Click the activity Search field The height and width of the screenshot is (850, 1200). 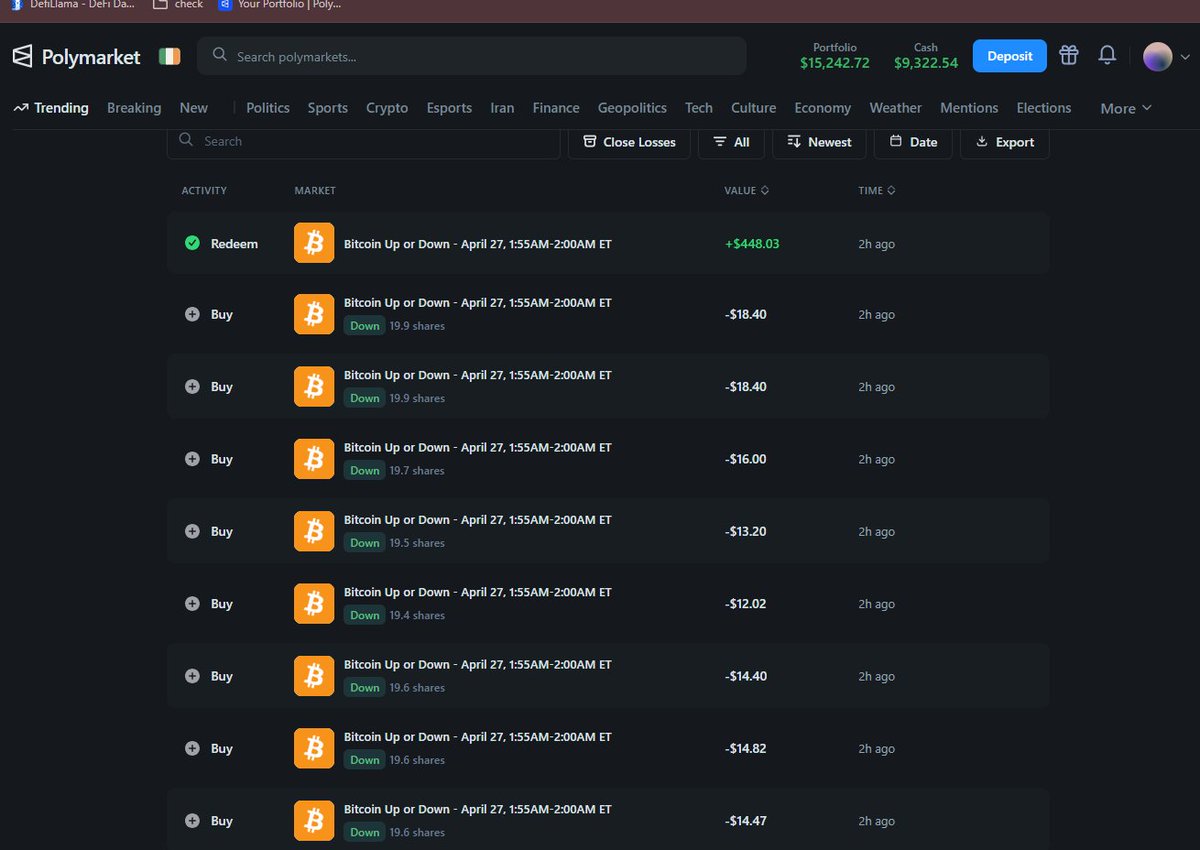coord(364,142)
